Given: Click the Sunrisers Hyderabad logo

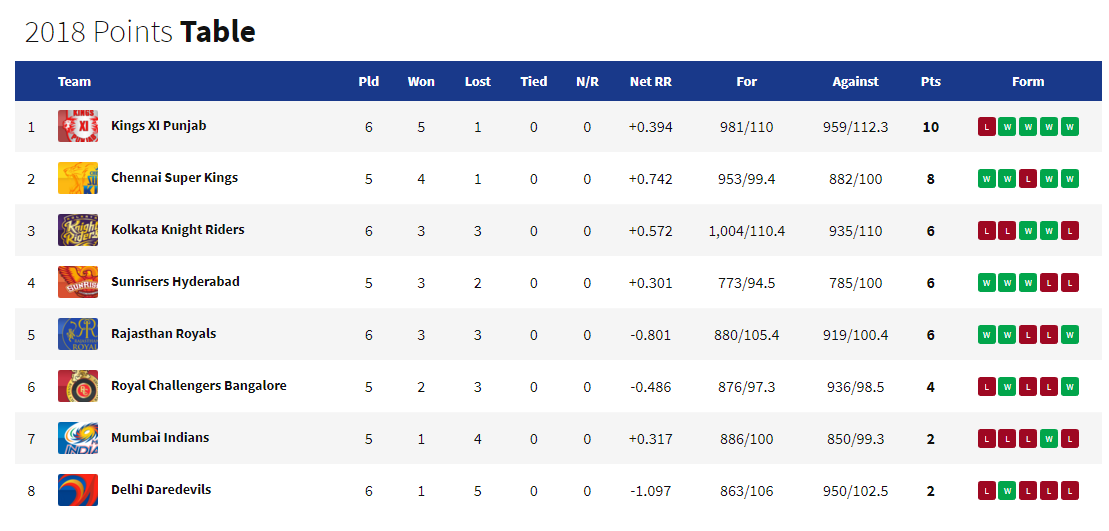Looking at the screenshot, I should coord(78,283).
